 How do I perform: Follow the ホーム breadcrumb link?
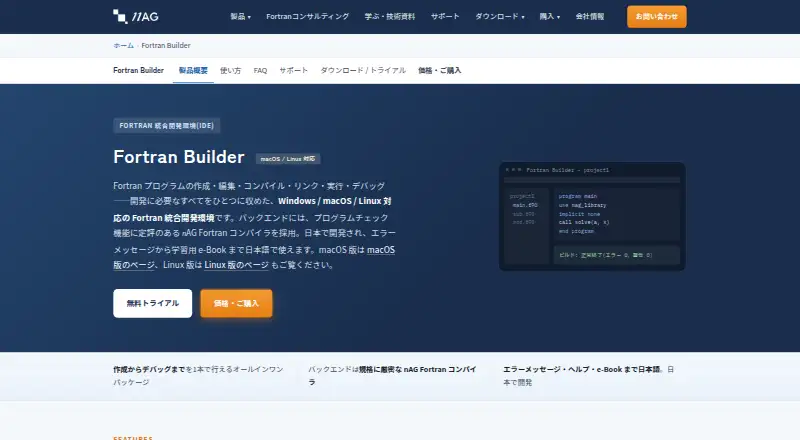click(123, 45)
